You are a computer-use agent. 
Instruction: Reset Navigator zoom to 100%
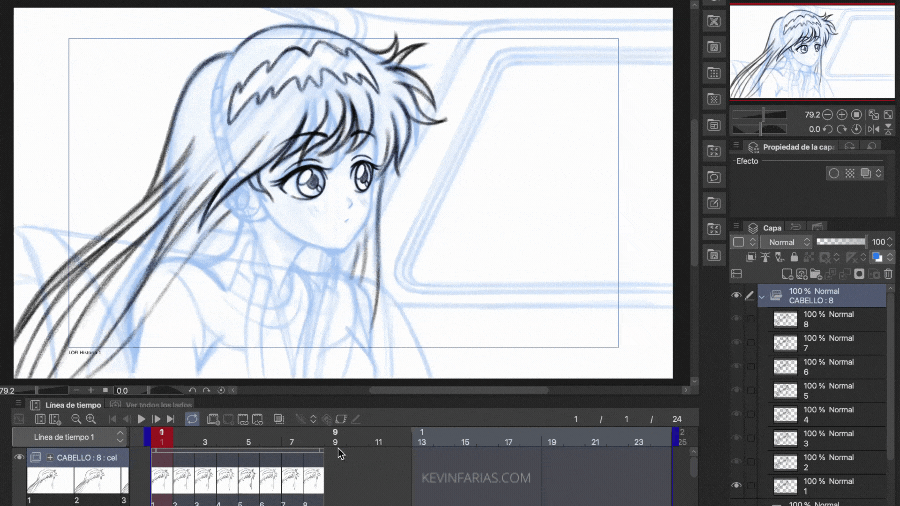click(856, 115)
